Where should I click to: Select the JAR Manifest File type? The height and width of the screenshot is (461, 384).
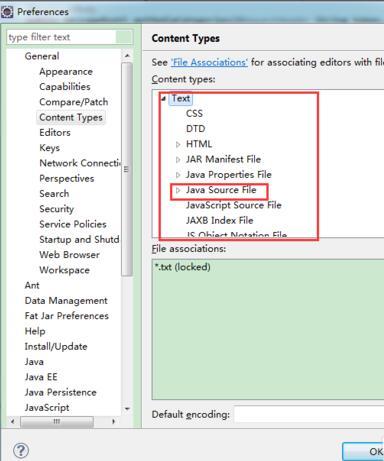pos(223,160)
